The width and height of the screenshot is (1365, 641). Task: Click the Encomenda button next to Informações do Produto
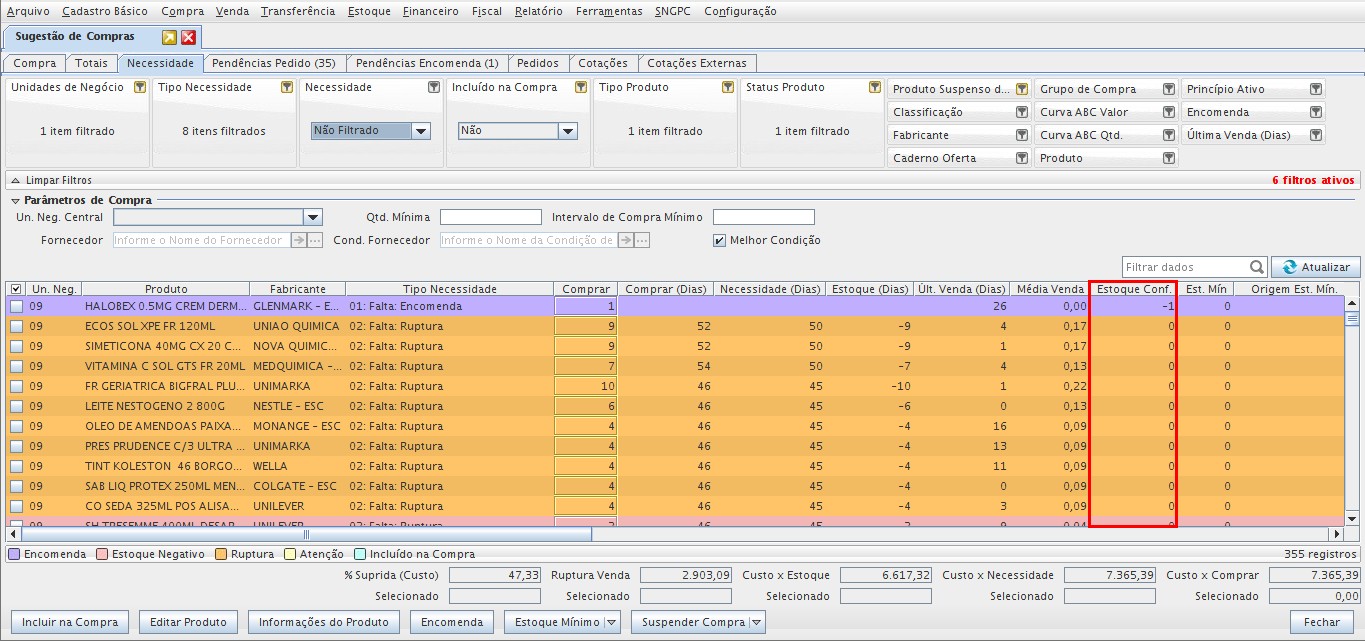click(452, 622)
